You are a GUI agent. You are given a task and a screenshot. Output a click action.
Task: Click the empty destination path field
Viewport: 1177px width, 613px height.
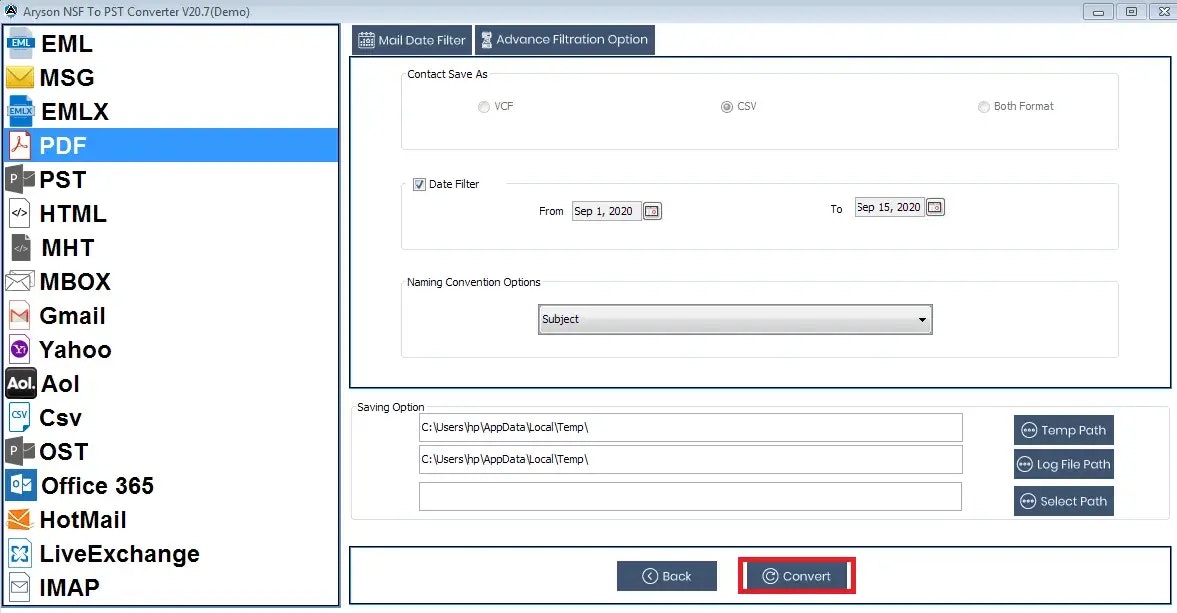click(x=691, y=497)
